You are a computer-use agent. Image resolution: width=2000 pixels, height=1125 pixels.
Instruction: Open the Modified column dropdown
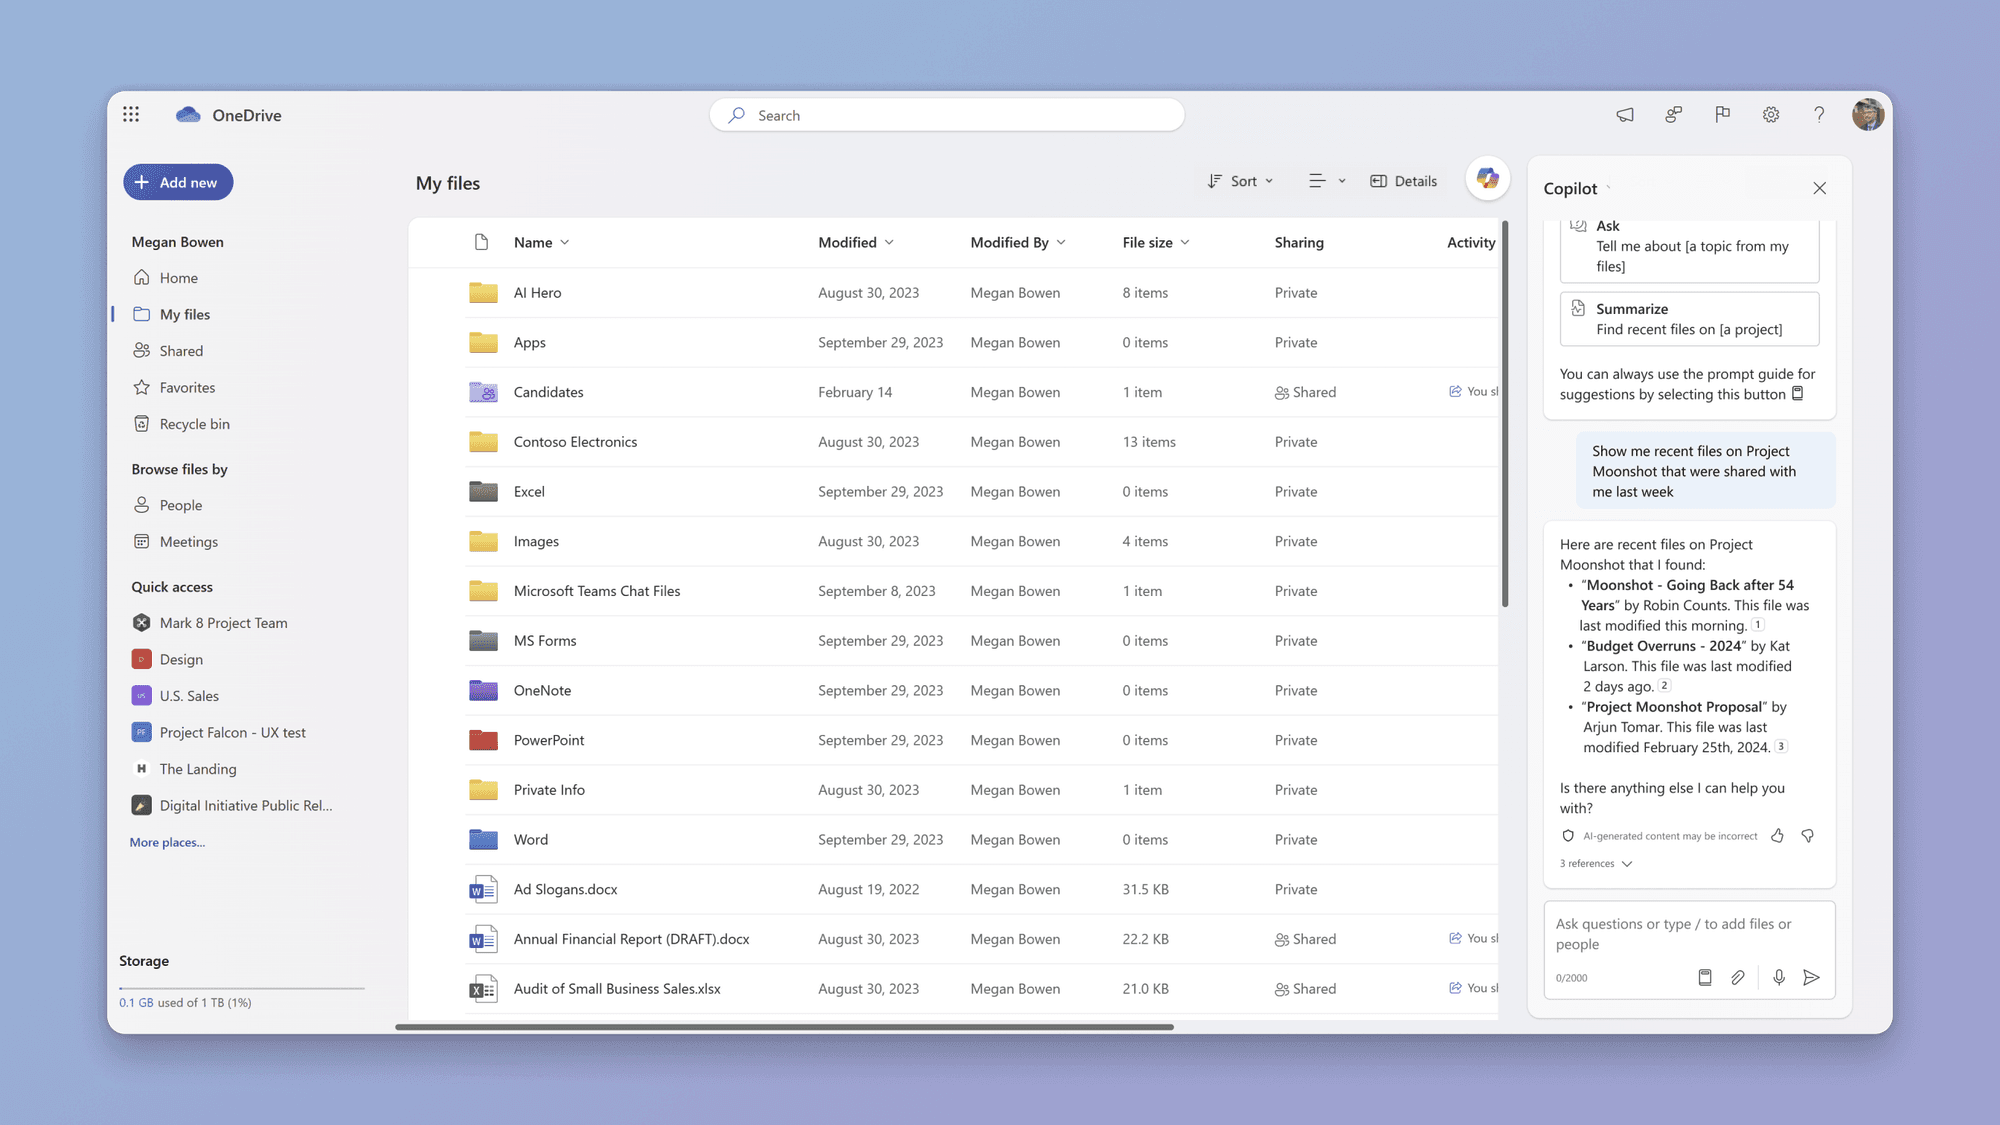[x=856, y=242]
